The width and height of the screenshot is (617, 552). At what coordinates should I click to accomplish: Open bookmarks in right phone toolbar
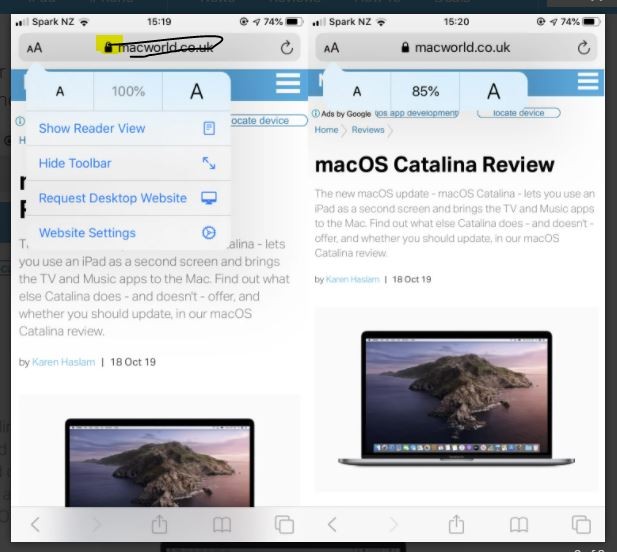[x=519, y=525]
